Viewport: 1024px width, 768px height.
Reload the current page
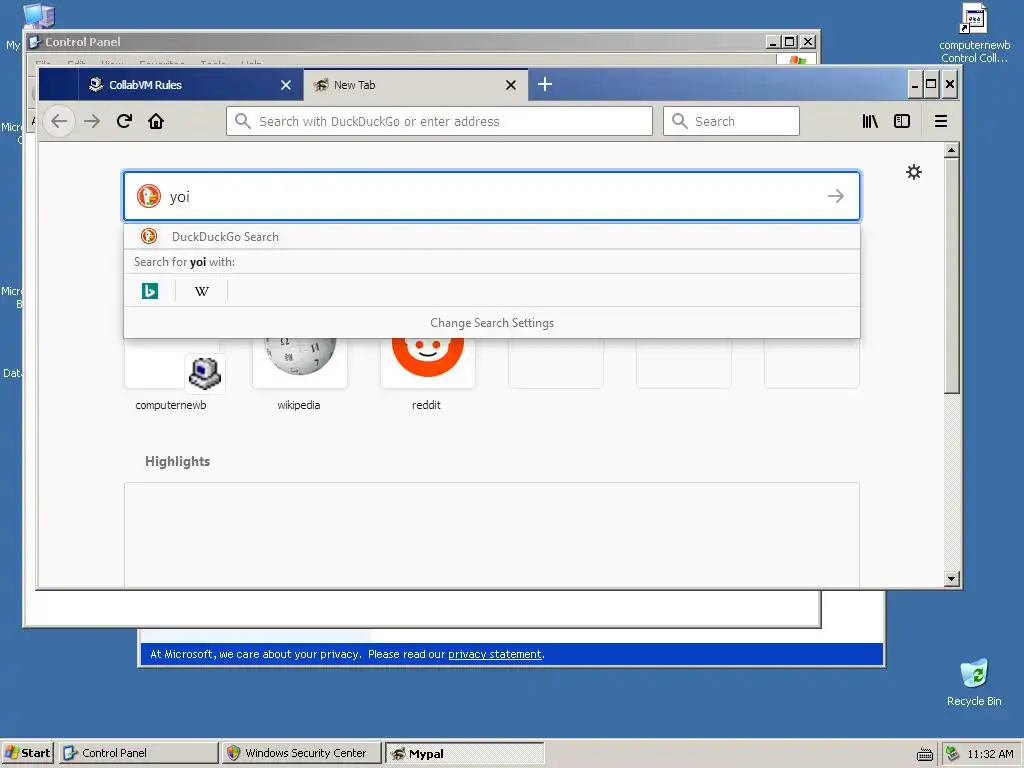click(x=124, y=121)
